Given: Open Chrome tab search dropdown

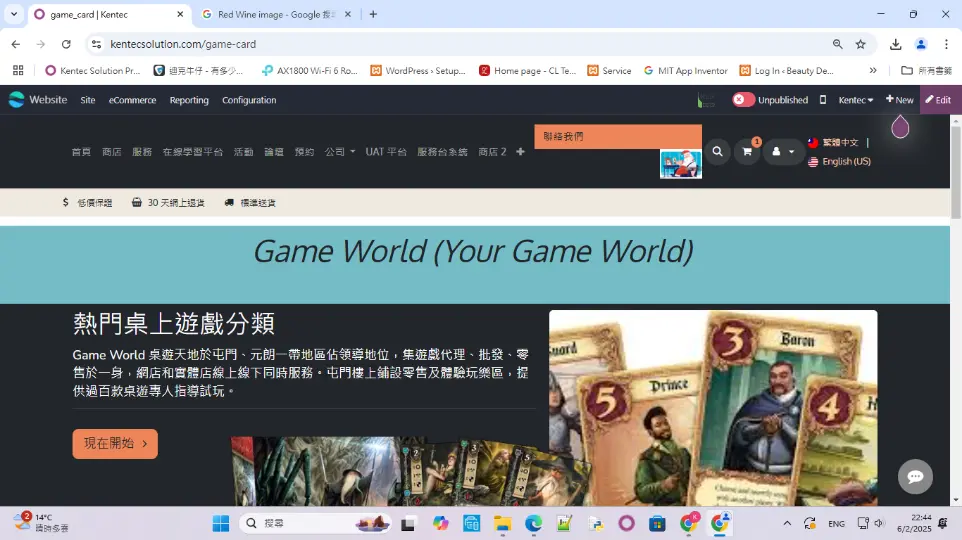Looking at the screenshot, I should pyautogui.click(x=13, y=14).
